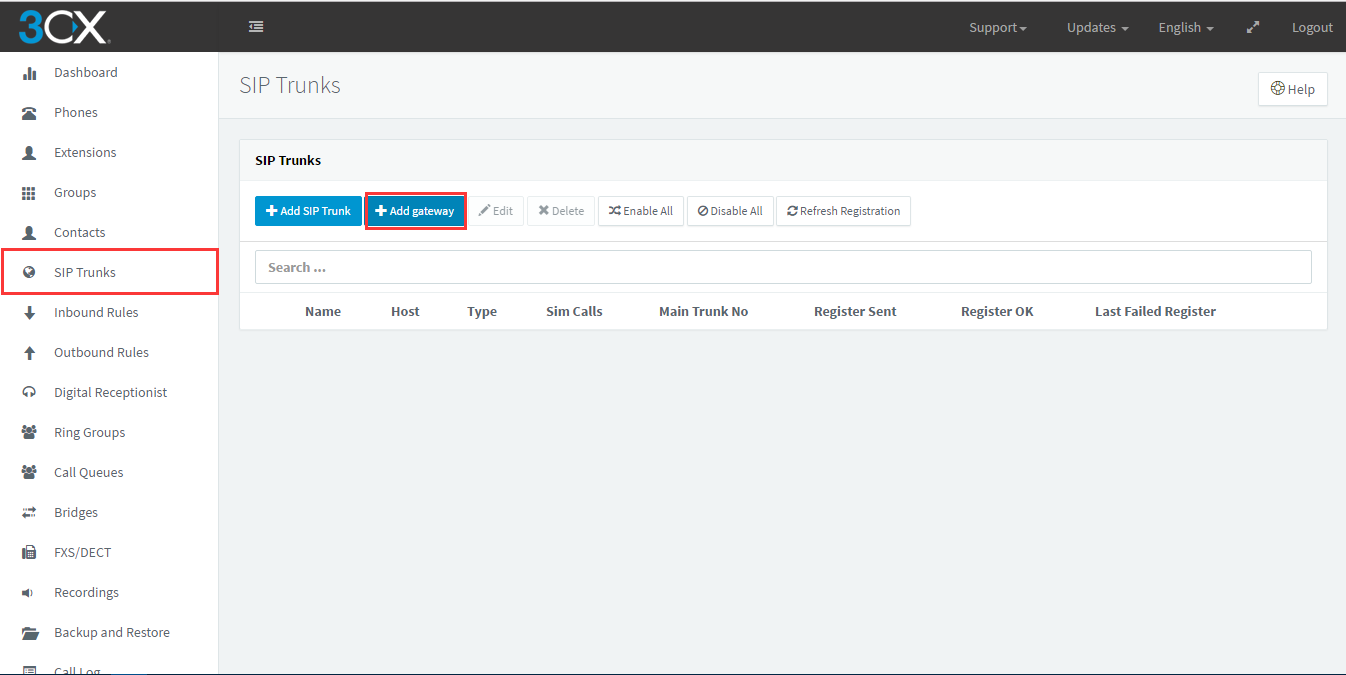
Task: Click the Bridges exchange arrows icon
Action: 29,513
